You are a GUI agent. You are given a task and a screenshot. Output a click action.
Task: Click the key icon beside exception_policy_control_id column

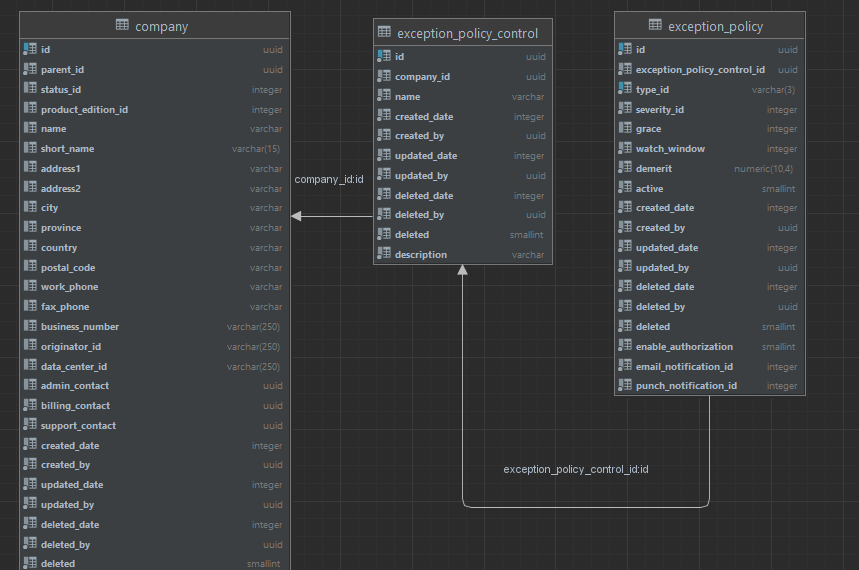coord(625,70)
